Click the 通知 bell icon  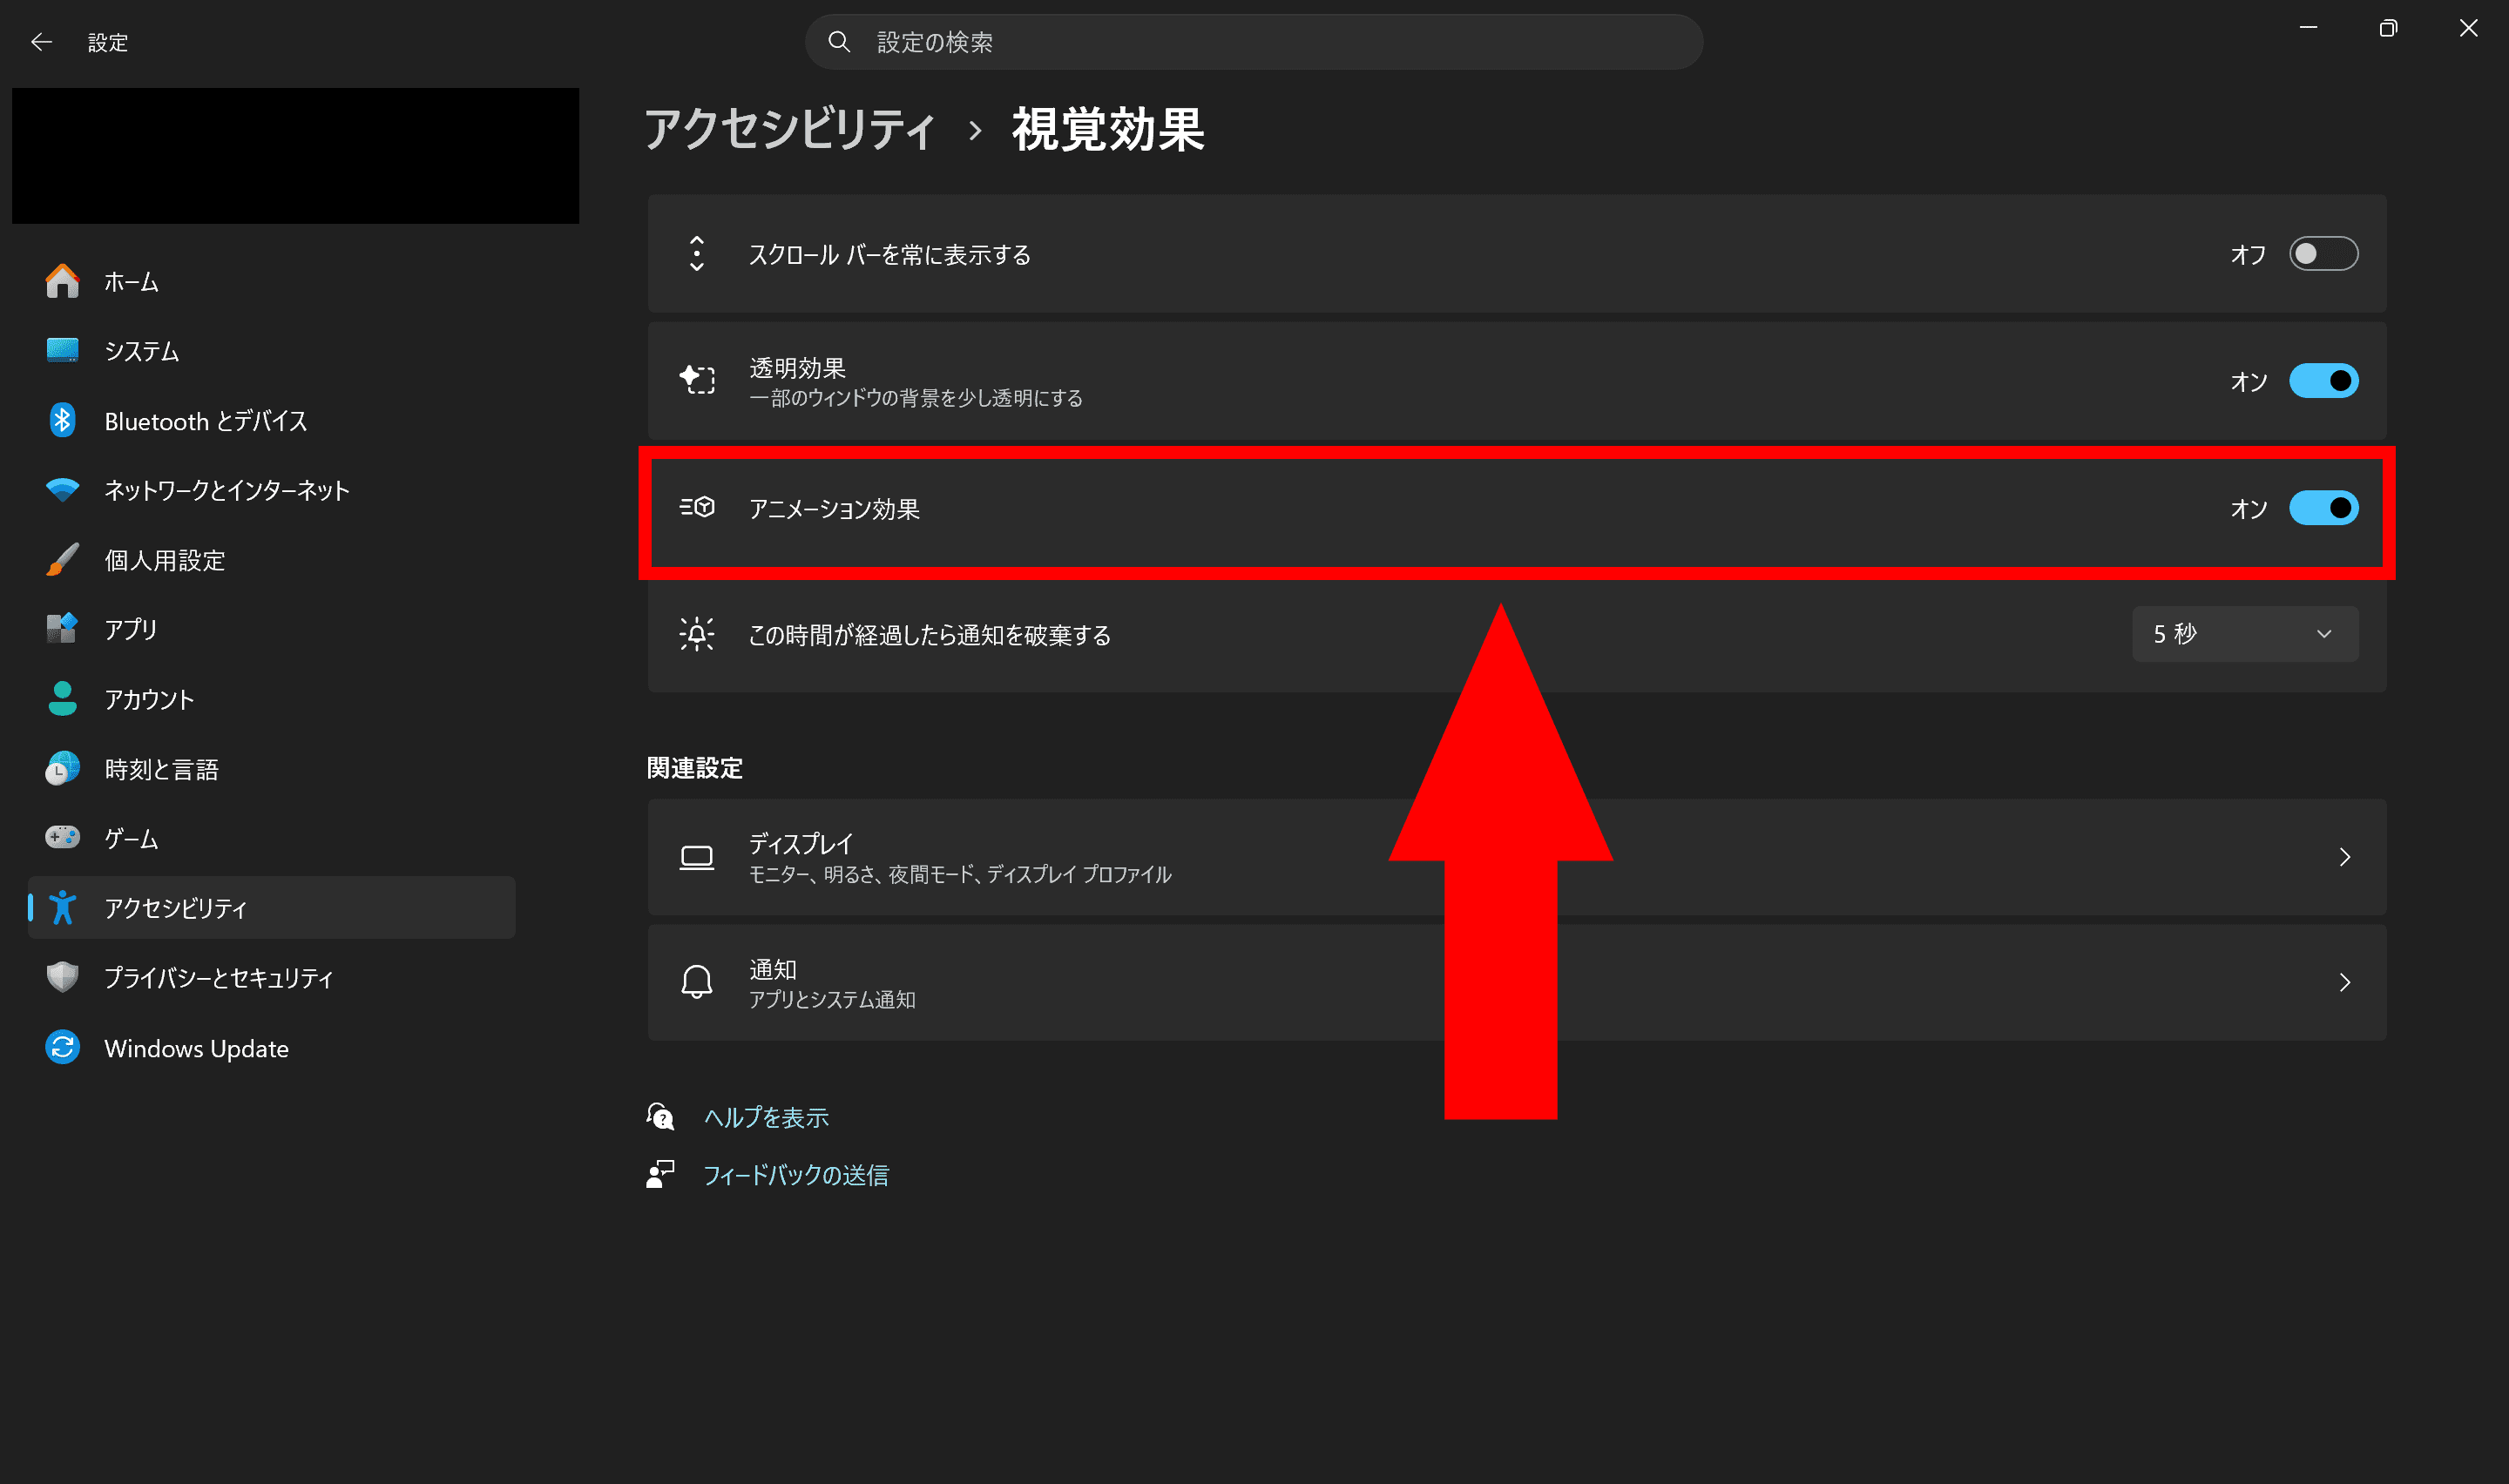click(x=697, y=982)
